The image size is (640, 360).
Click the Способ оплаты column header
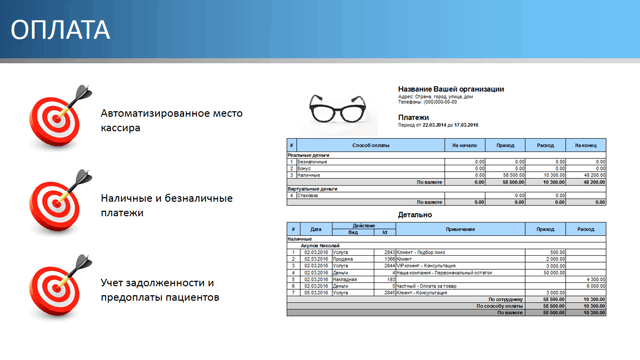click(x=371, y=145)
